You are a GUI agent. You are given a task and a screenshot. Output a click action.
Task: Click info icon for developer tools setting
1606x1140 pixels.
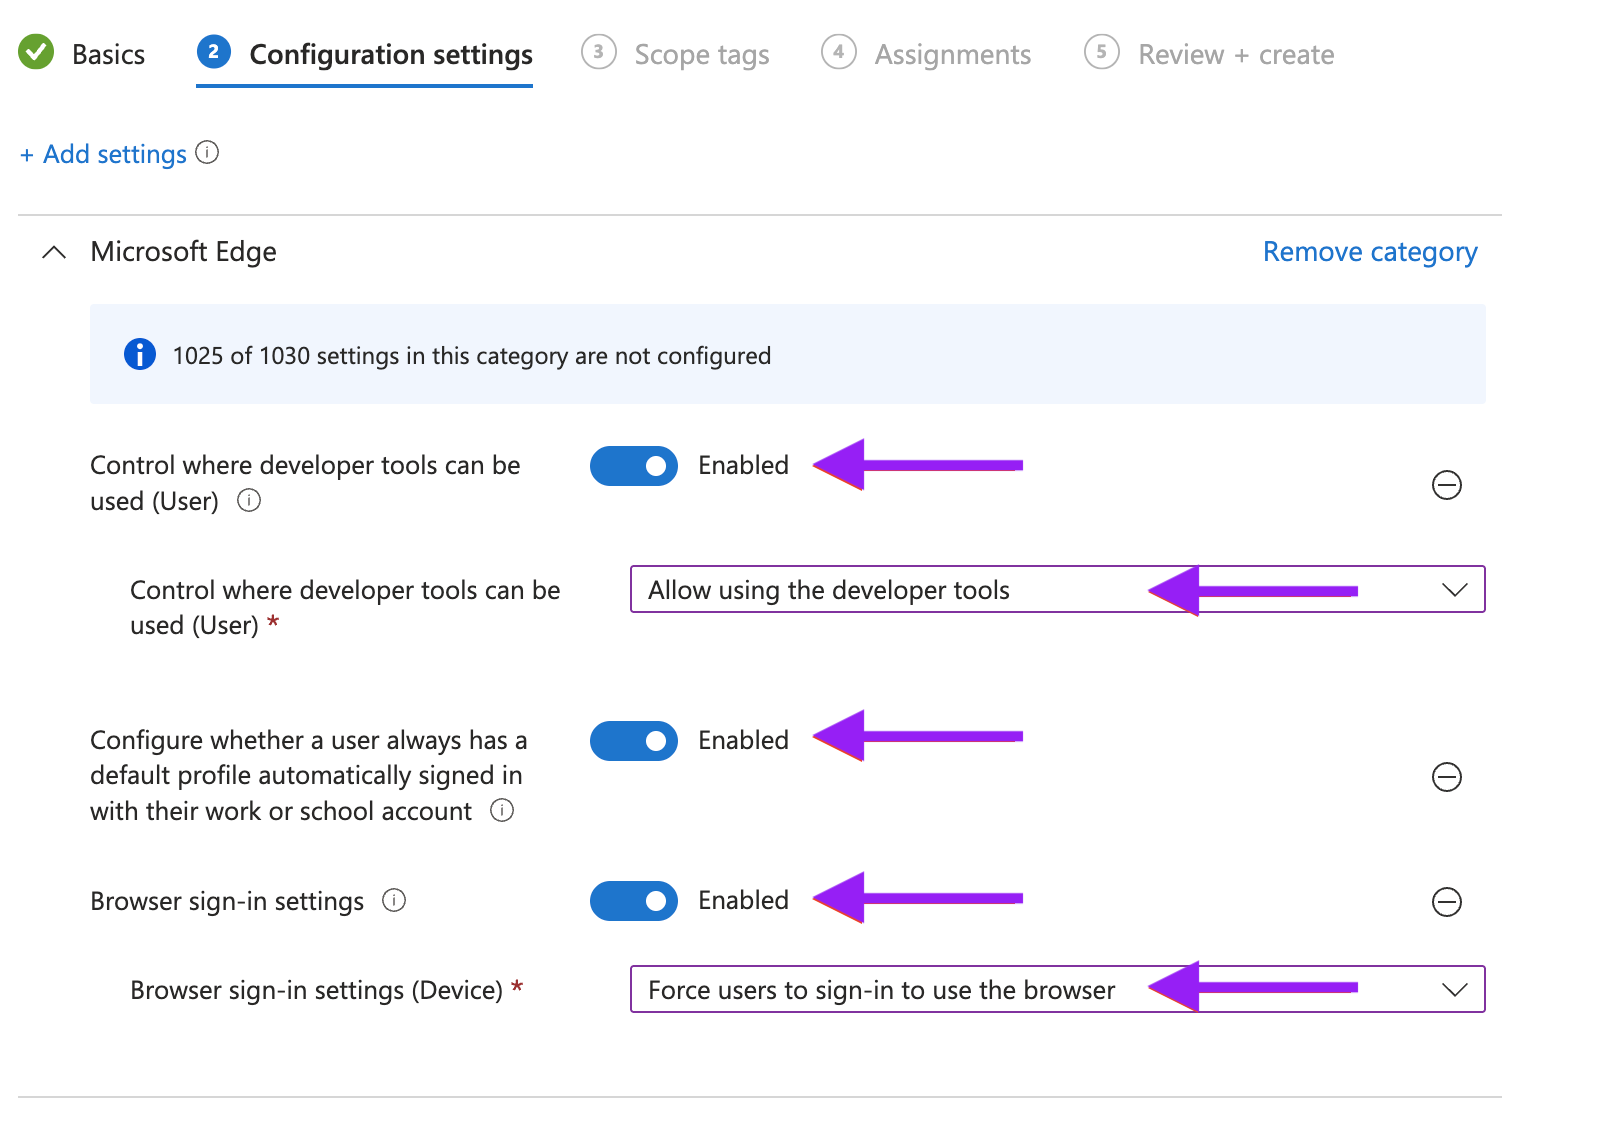249,500
